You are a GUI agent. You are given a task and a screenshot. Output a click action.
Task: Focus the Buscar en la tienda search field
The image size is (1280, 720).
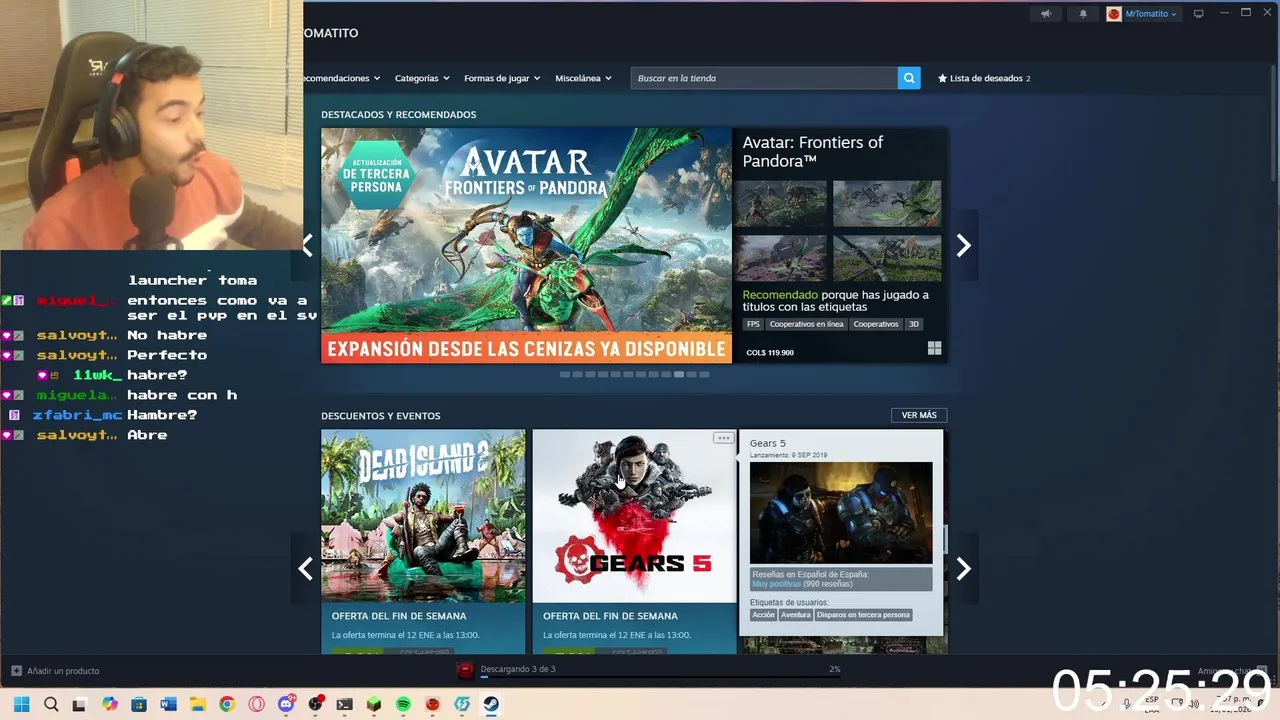point(764,78)
